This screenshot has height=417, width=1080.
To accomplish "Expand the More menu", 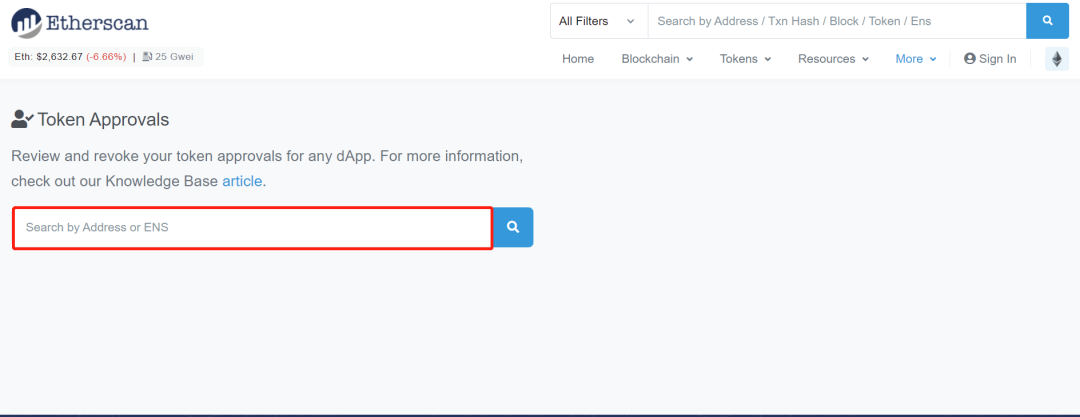I will coord(916,59).
